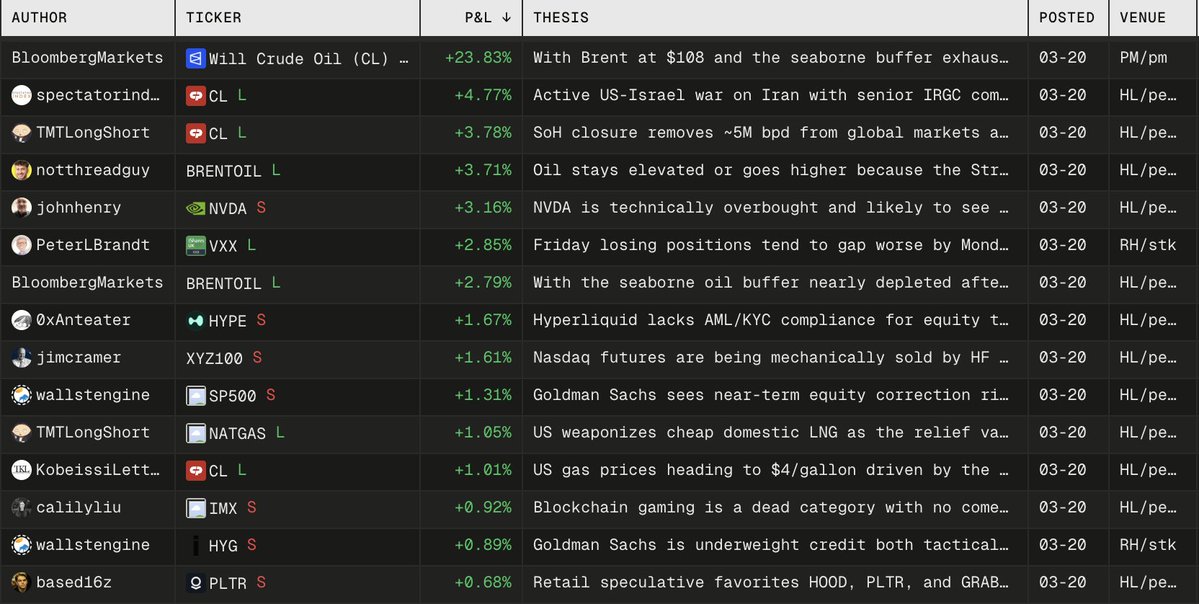Select the +1.61% P&L value
Image resolution: width=1199 pixels, height=604 pixels.
tap(483, 358)
